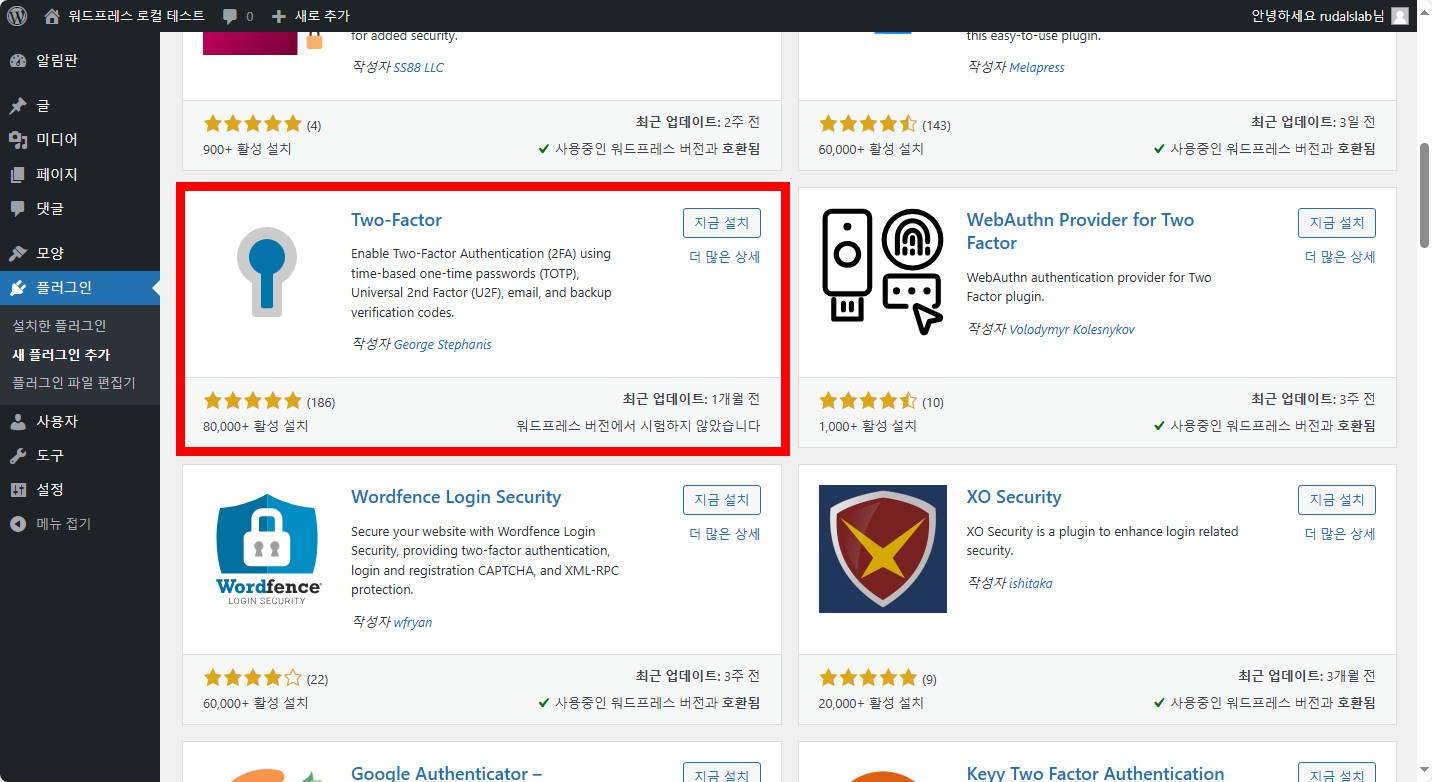Click the vertical page scrollbar thumb
Viewport: 1432px width, 782px height.
pos(1424,195)
